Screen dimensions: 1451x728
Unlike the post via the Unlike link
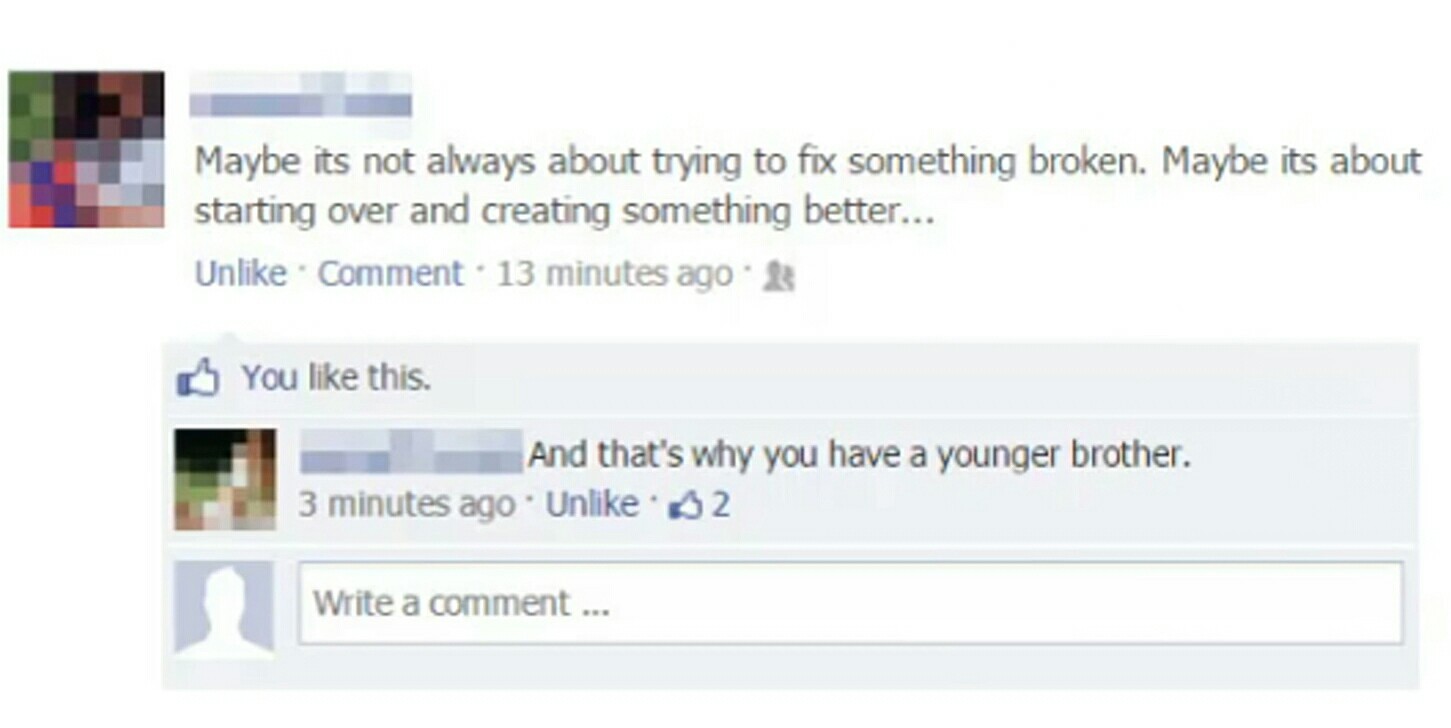click(241, 273)
